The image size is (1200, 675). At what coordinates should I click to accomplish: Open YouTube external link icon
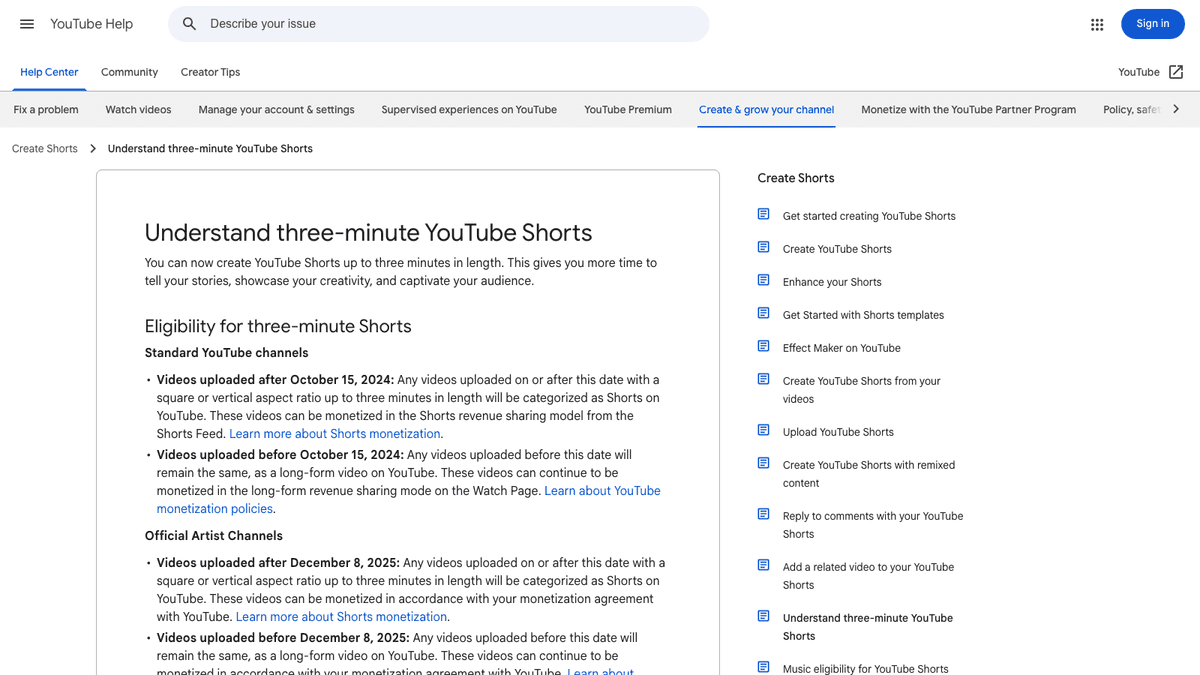(x=1176, y=72)
